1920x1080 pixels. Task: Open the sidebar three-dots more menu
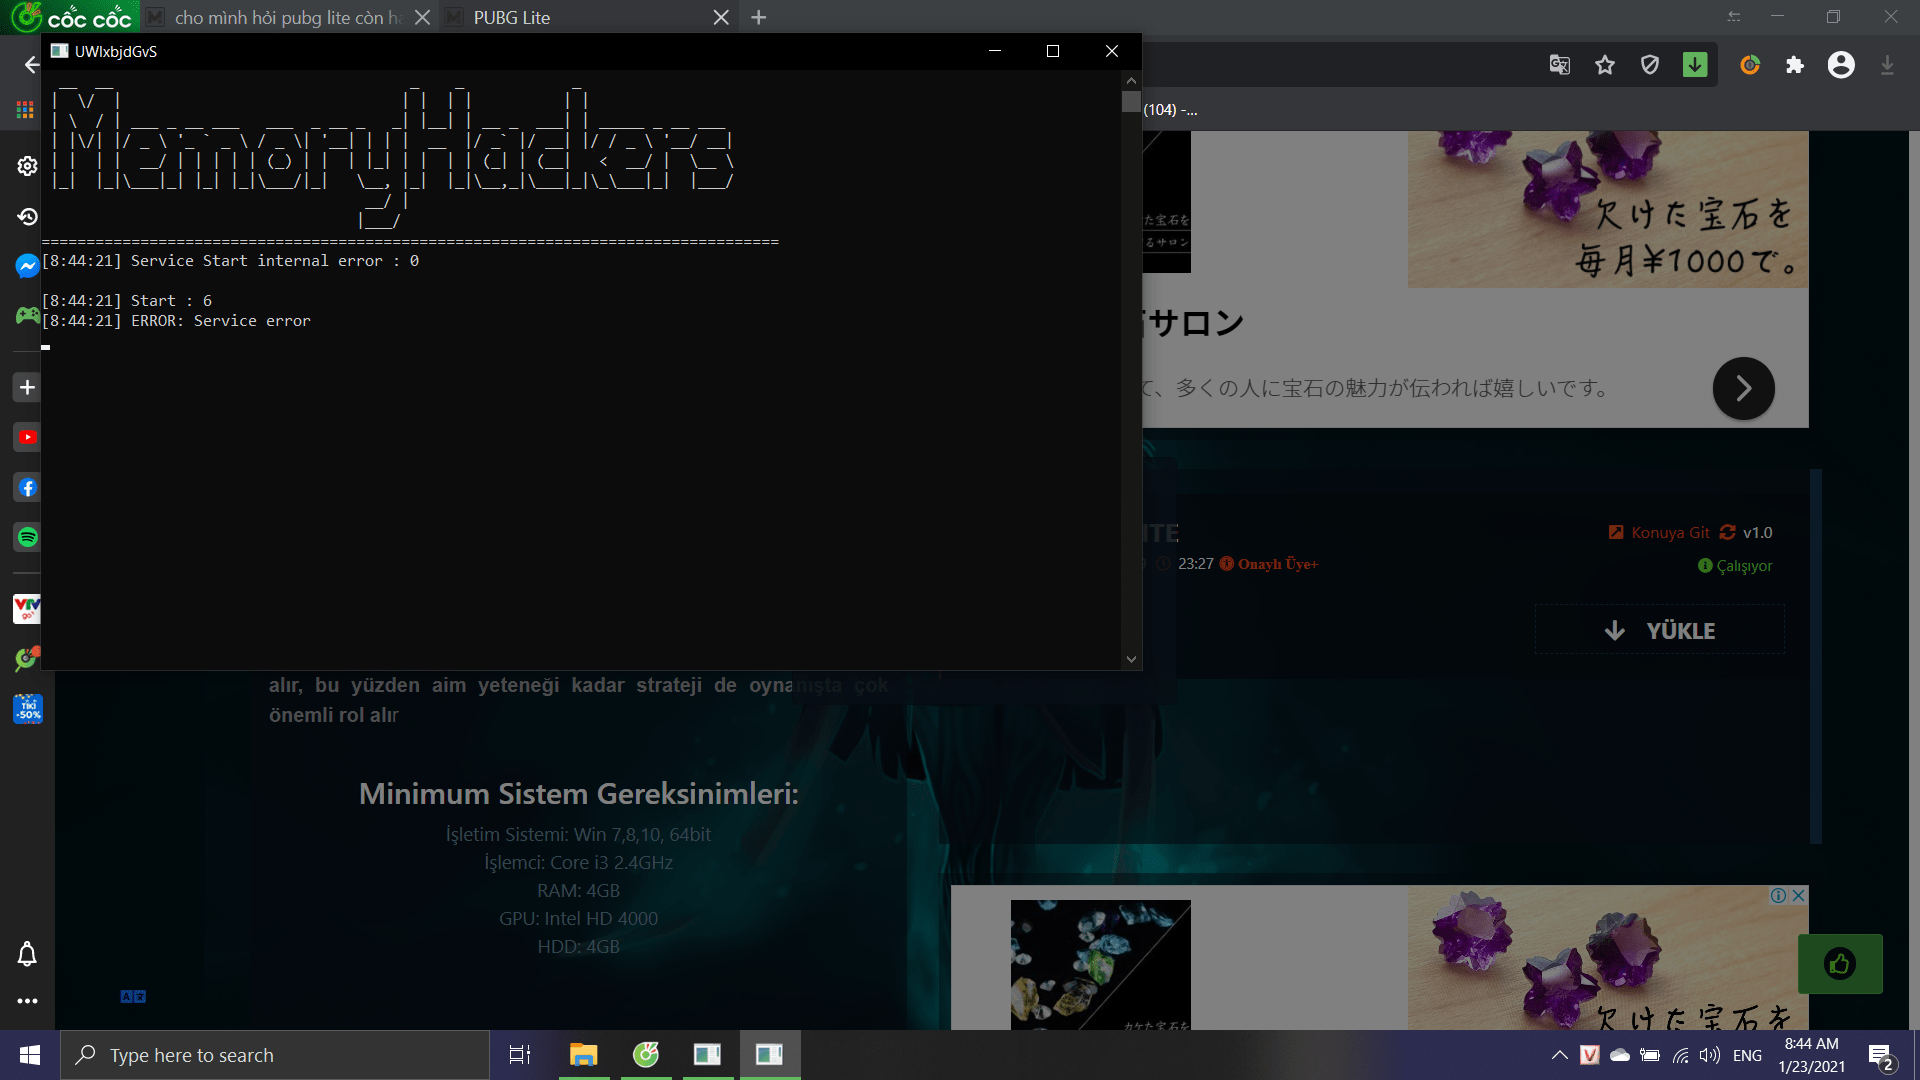coord(27,1001)
